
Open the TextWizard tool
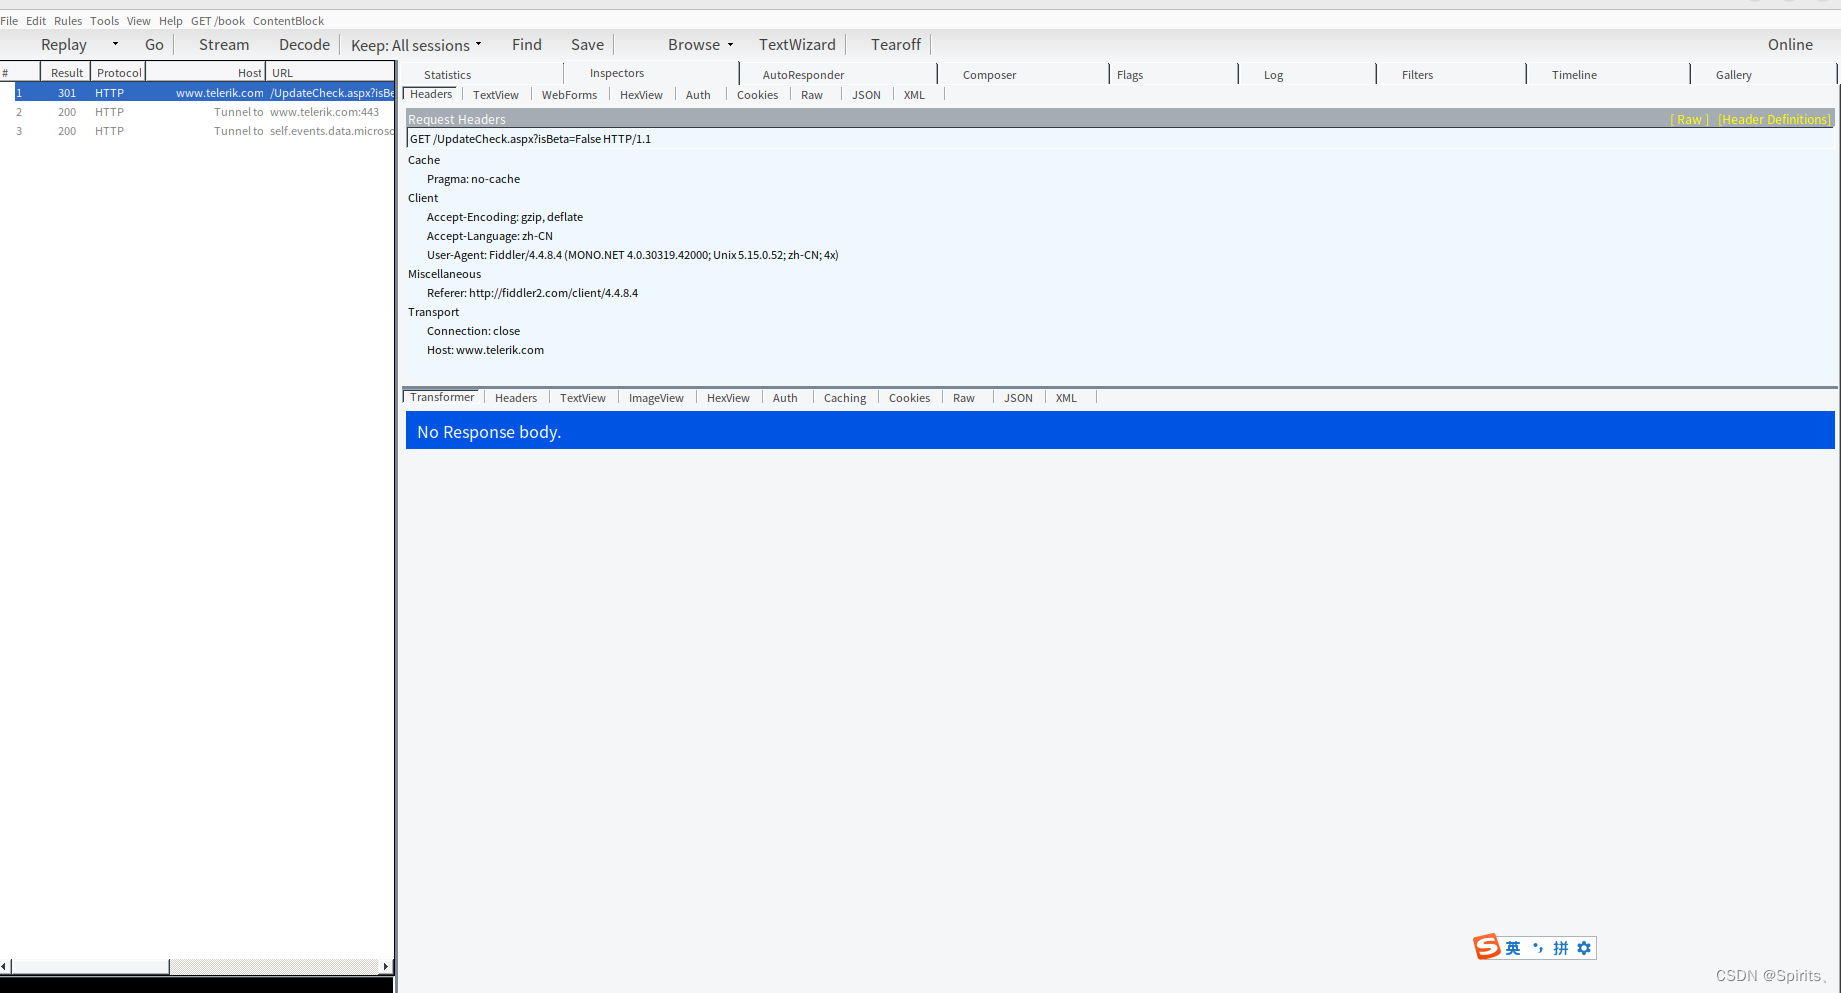(x=797, y=45)
